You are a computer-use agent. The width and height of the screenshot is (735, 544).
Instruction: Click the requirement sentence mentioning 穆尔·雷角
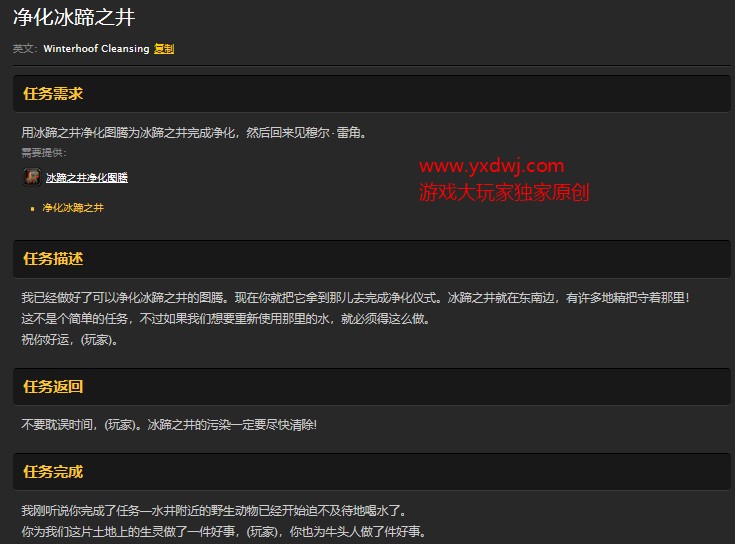click(193, 133)
